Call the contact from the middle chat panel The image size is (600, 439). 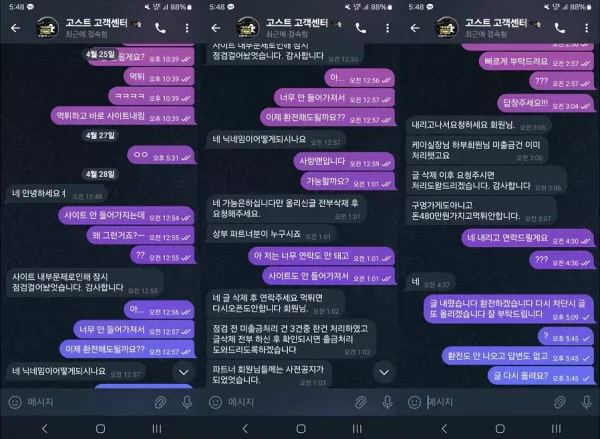tap(360, 28)
